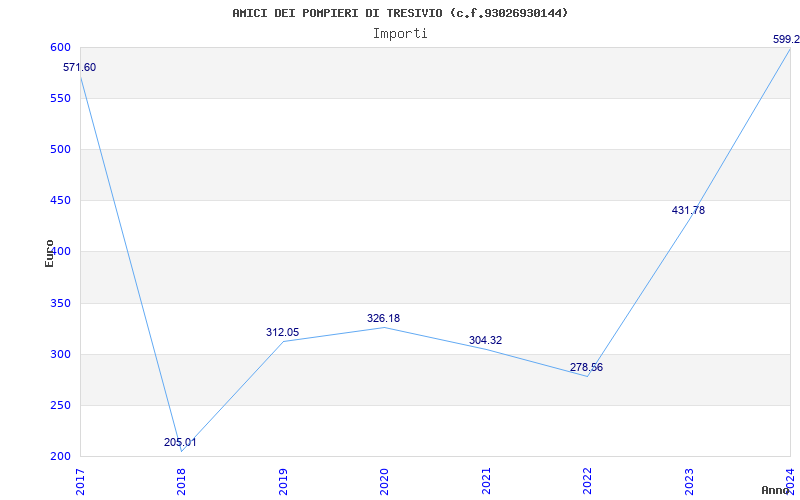Click the 2022 x-axis year label
Image resolution: width=800 pixels, height=500 pixels.
tap(587, 481)
